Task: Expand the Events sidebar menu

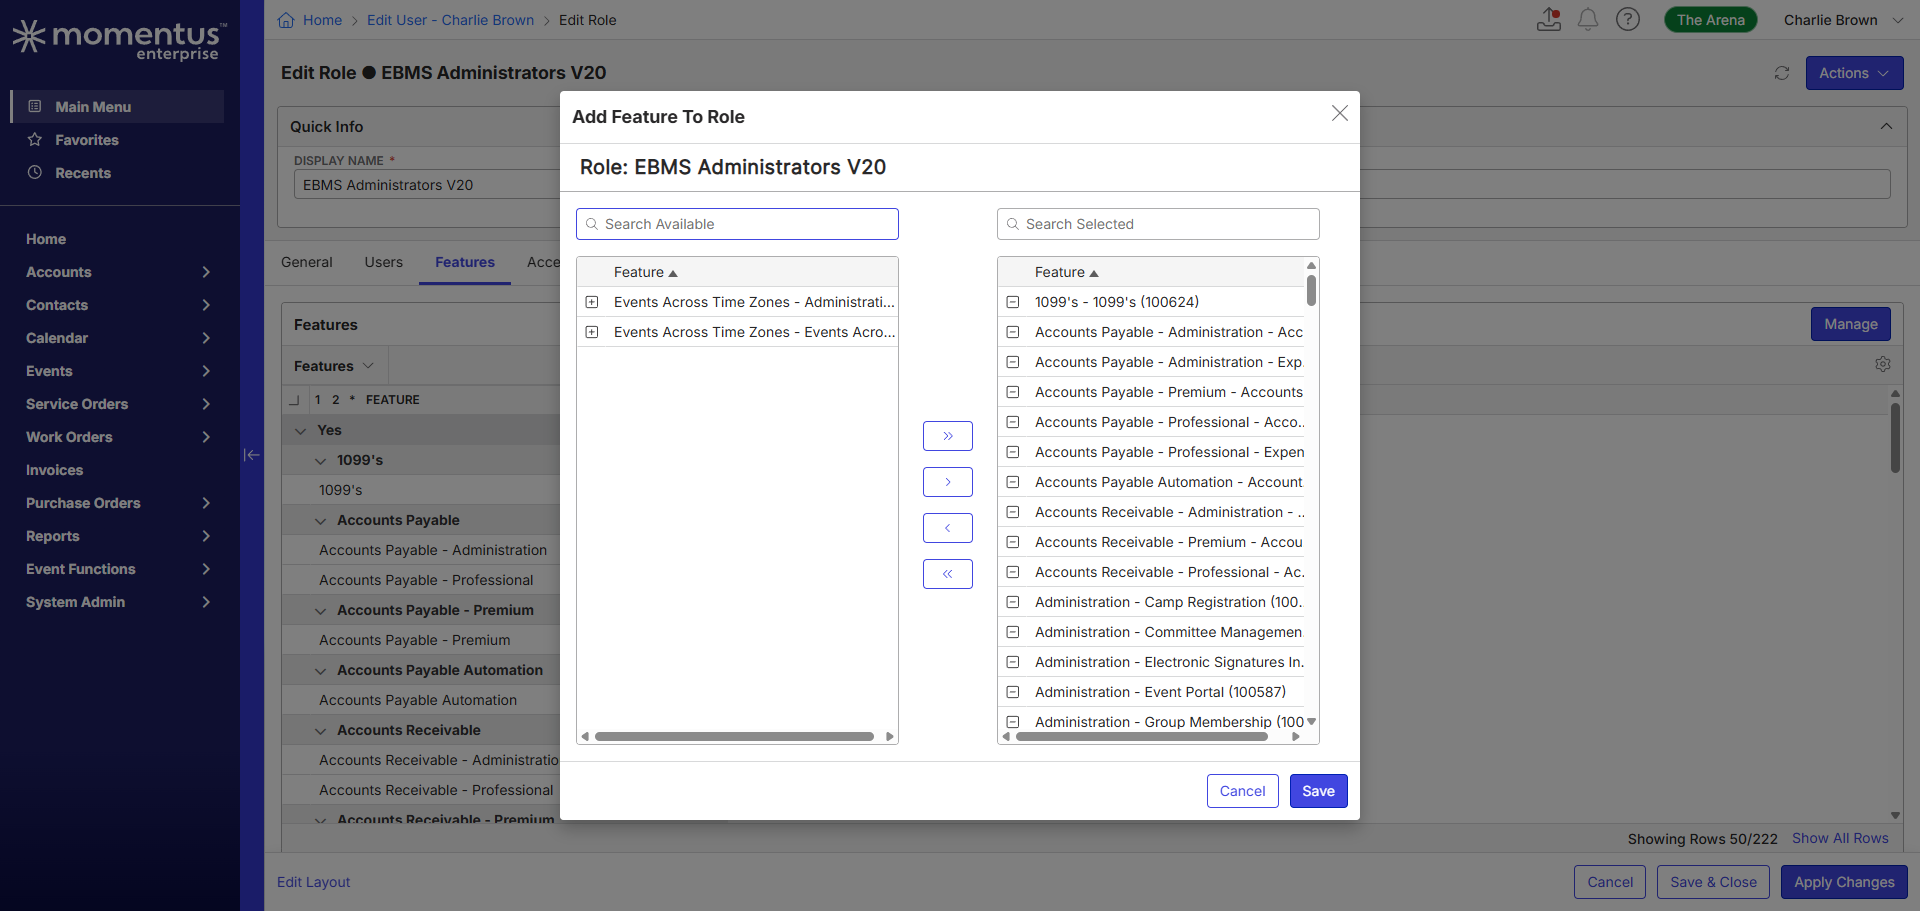Action: click(206, 371)
